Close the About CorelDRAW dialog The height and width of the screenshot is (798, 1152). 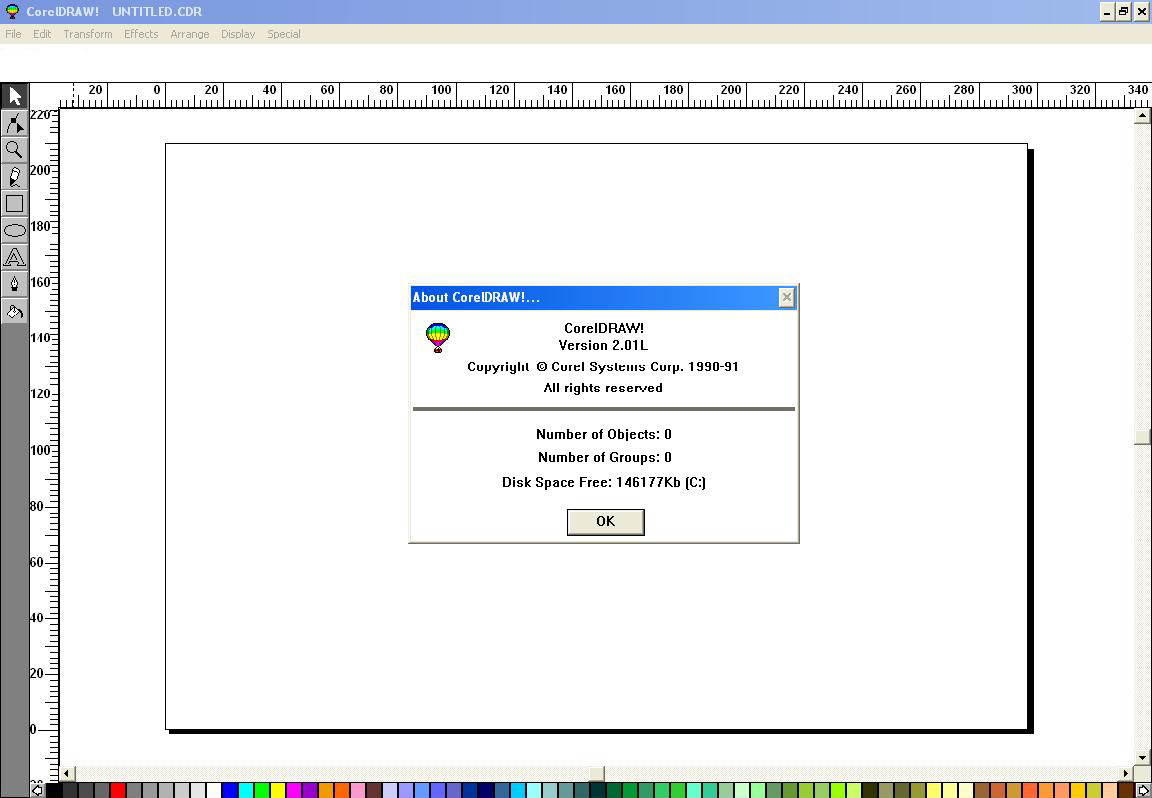coord(786,297)
